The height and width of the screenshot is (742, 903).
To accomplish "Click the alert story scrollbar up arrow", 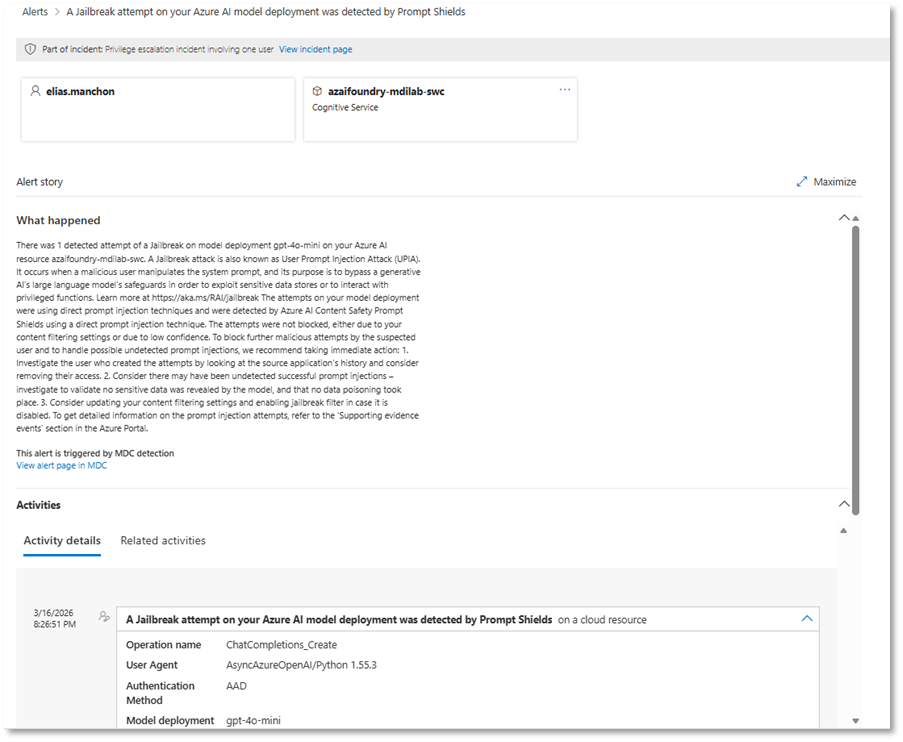I will point(855,218).
